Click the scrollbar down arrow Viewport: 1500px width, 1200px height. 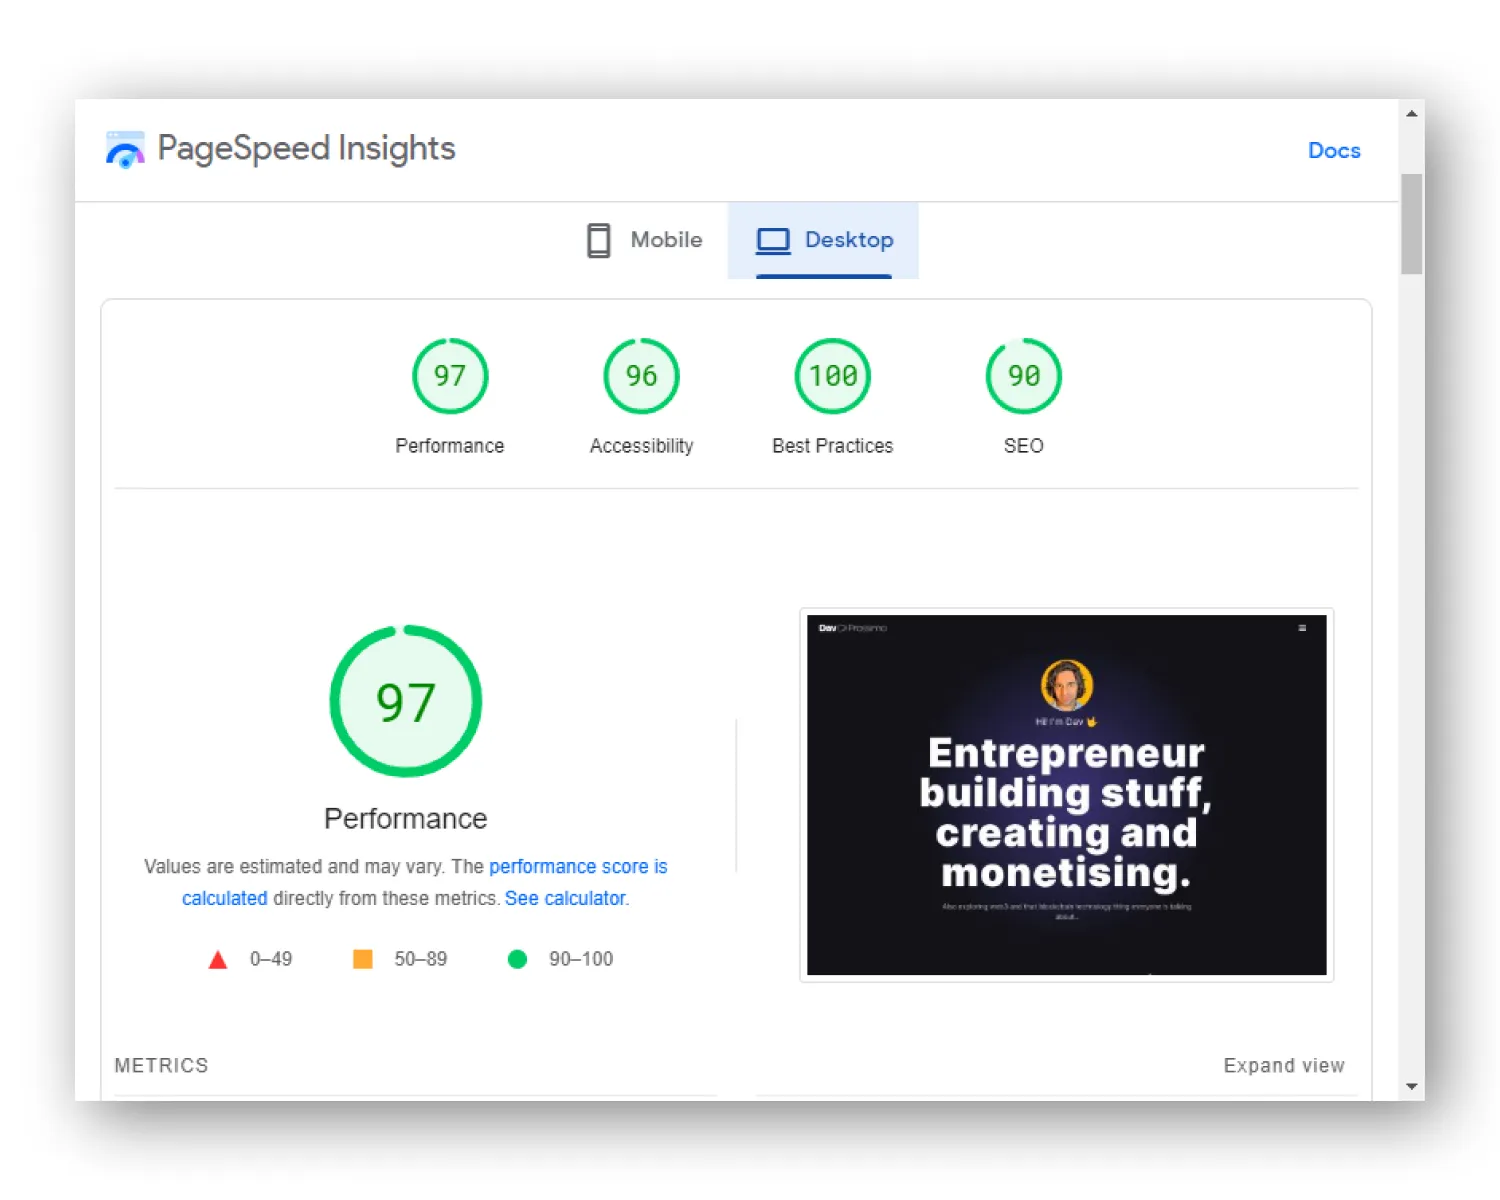pyautogui.click(x=1411, y=1086)
